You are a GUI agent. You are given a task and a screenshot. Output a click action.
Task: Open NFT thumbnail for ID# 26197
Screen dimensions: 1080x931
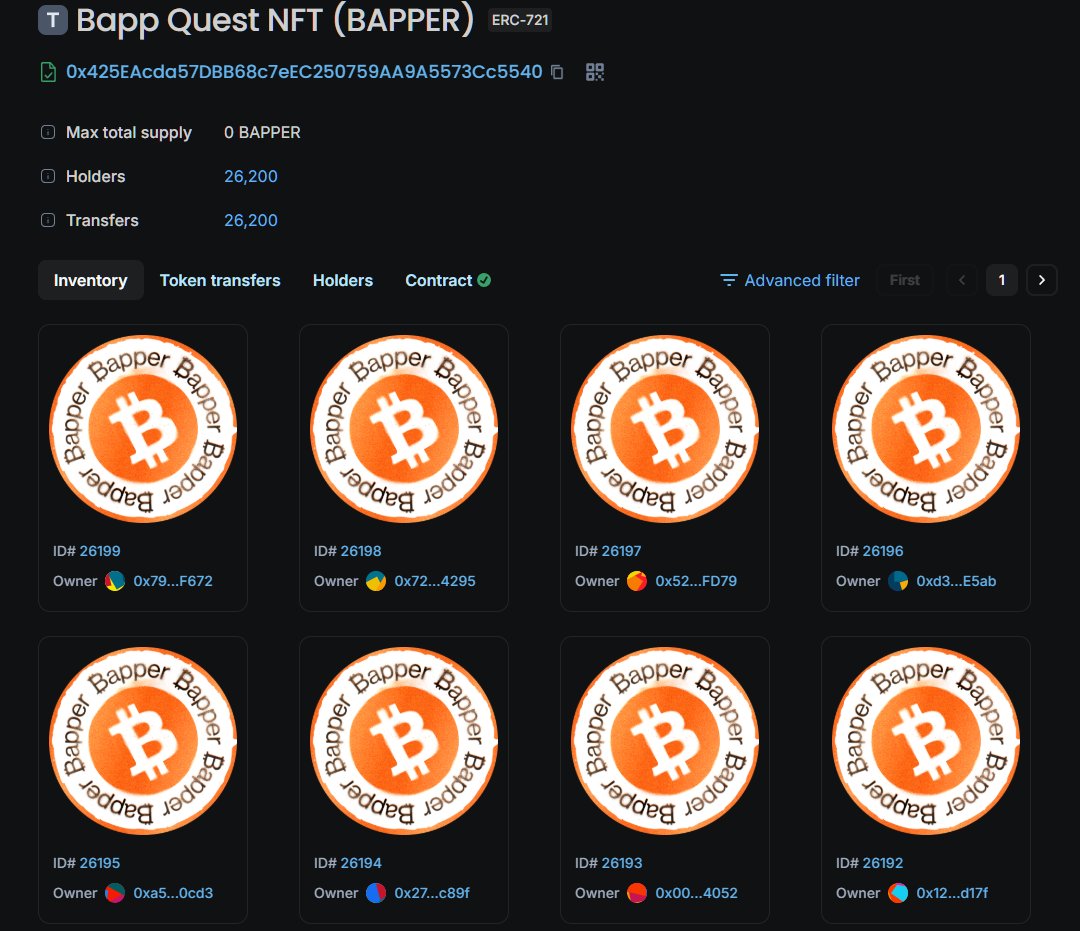pyautogui.click(x=665, y=428)
